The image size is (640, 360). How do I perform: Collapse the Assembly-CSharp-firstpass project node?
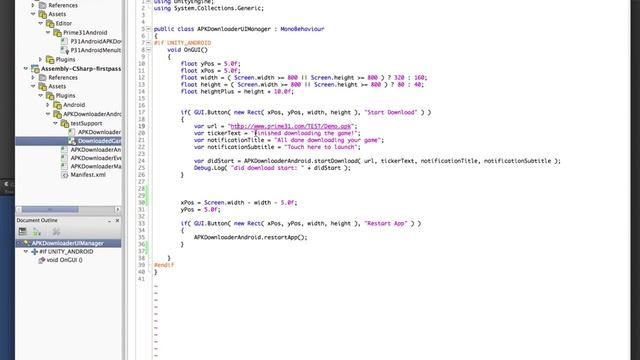(x=26, y=69)
